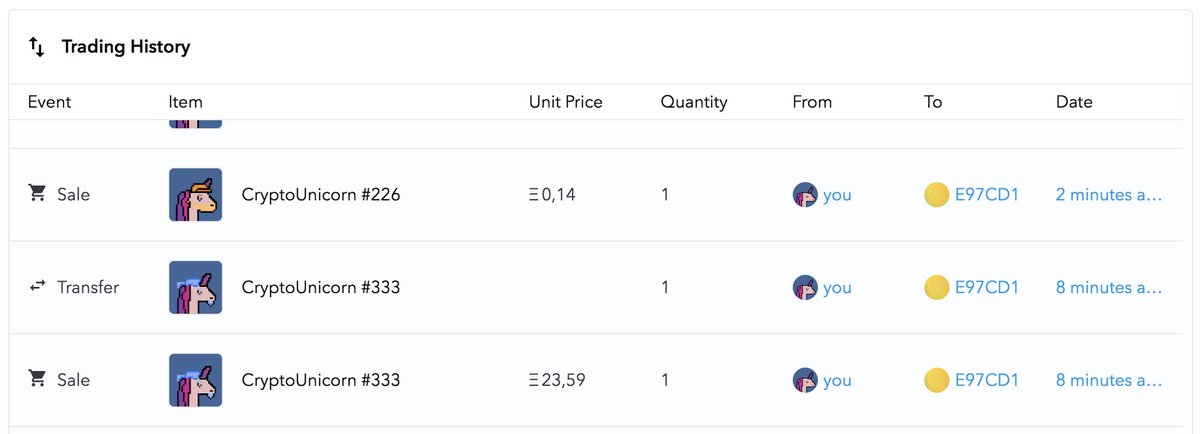Click the Date column header
Screen dimensions: 1200x434
tap(1074, 102)
